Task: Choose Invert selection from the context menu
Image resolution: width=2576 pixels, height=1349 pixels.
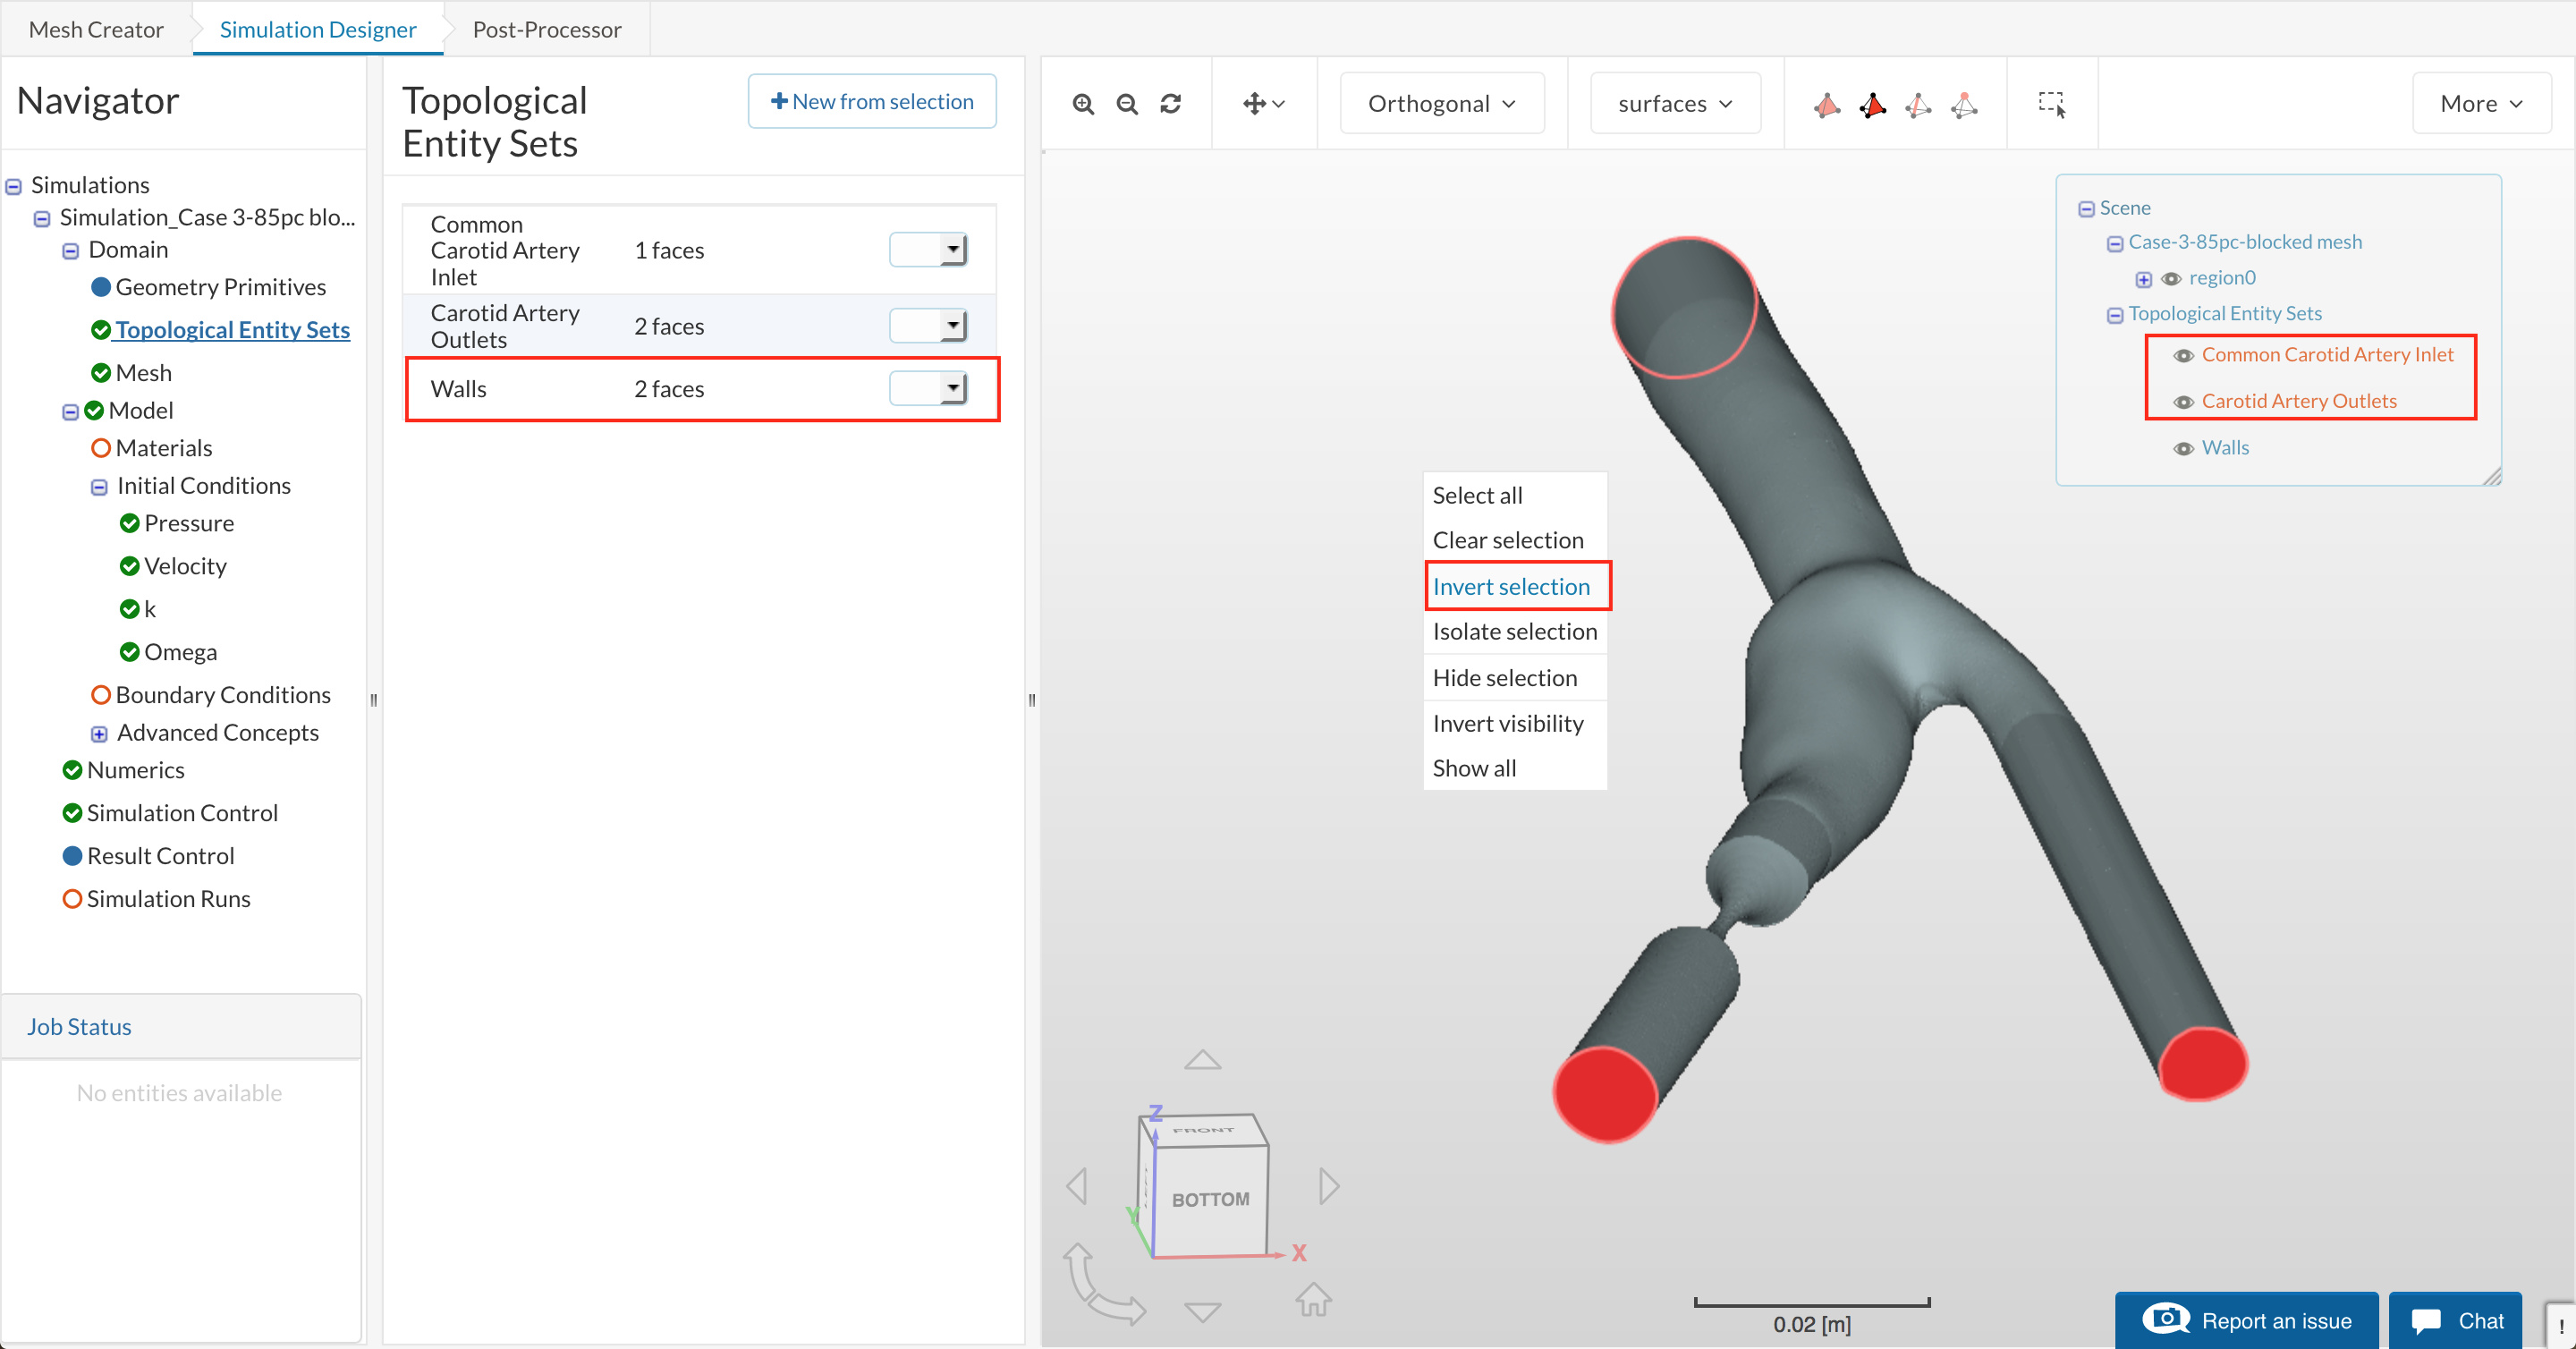Action: (1511, 587)
